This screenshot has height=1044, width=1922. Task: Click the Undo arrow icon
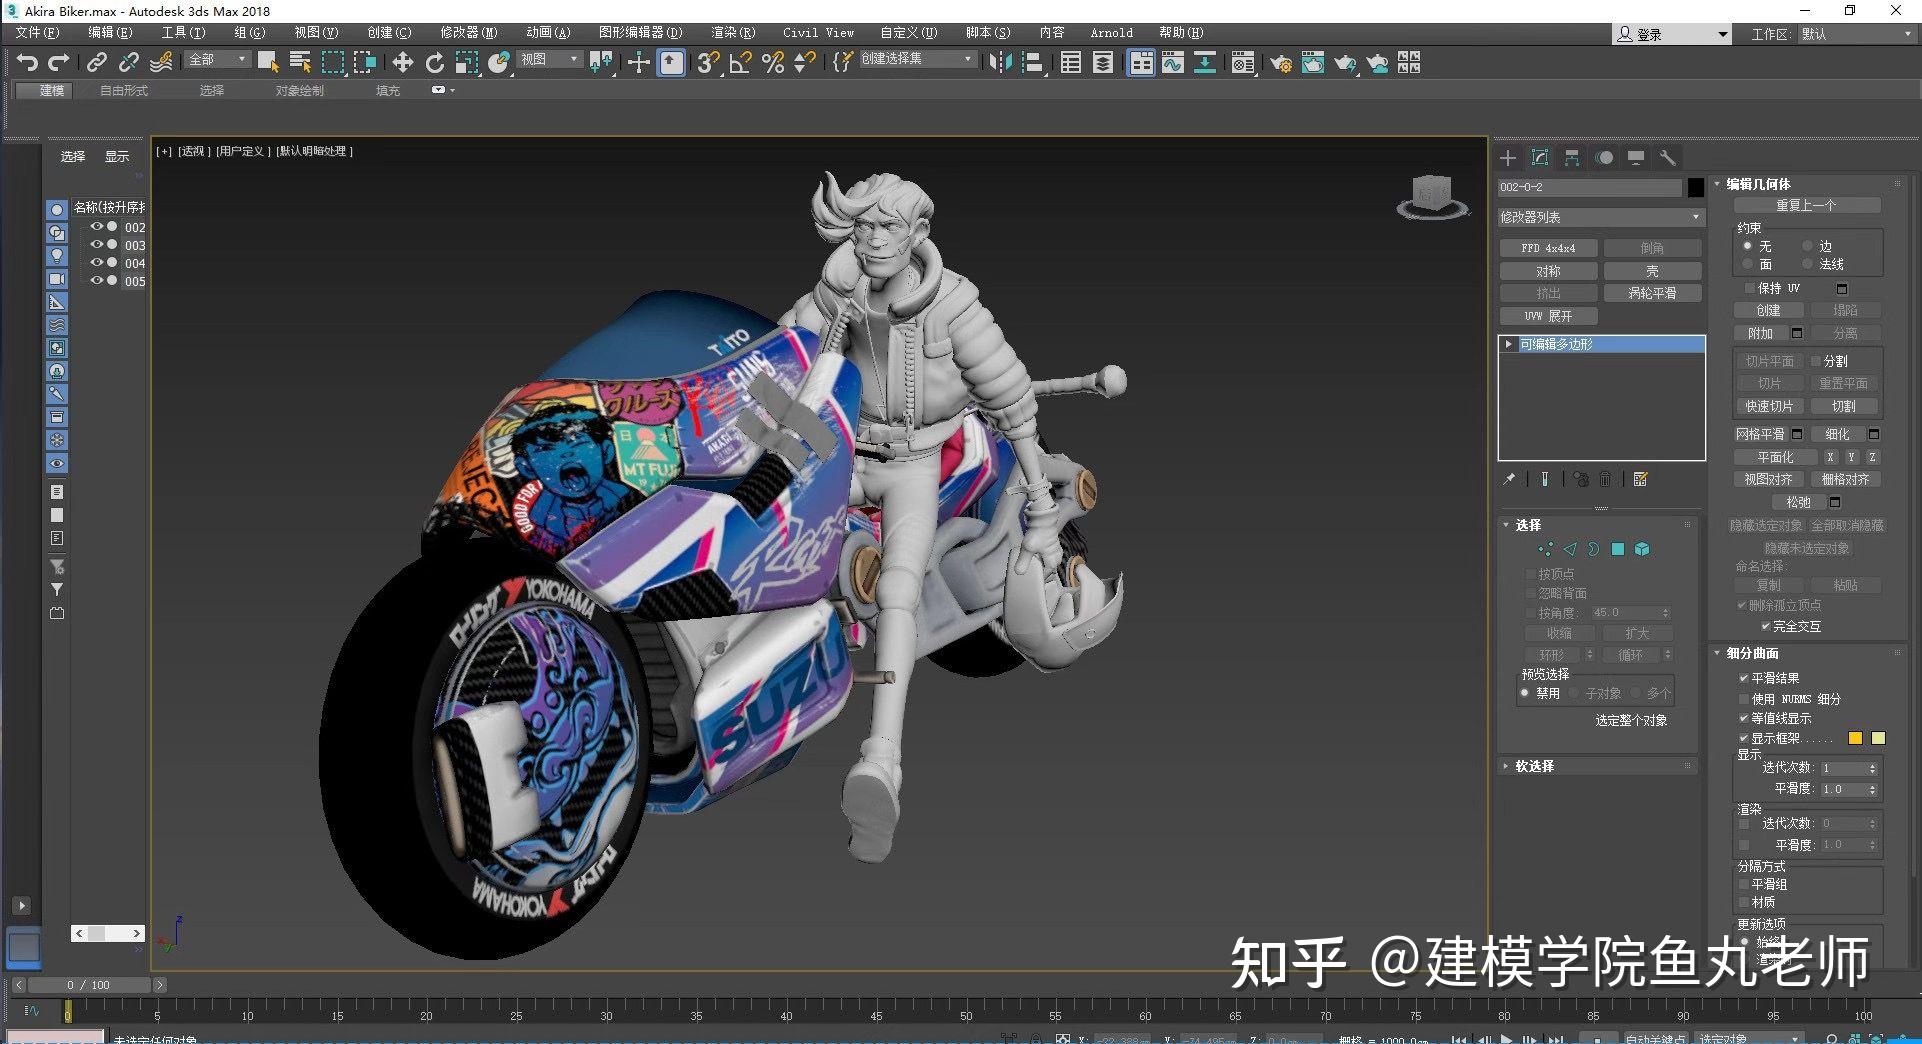(27, 62)
